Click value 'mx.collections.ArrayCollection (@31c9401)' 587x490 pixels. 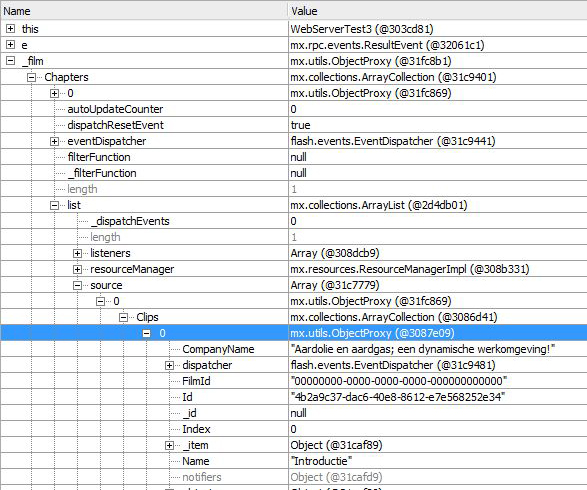coord(393,77)
